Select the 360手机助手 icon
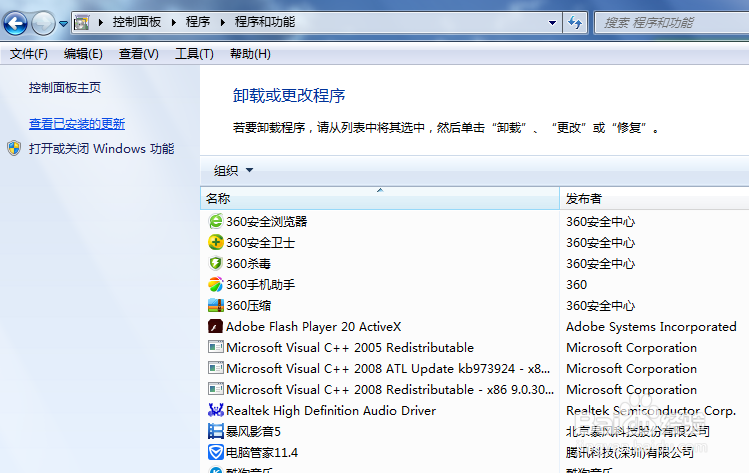This screenshot has height=473, width=749. pyautogui.click(x=215, y=284)
